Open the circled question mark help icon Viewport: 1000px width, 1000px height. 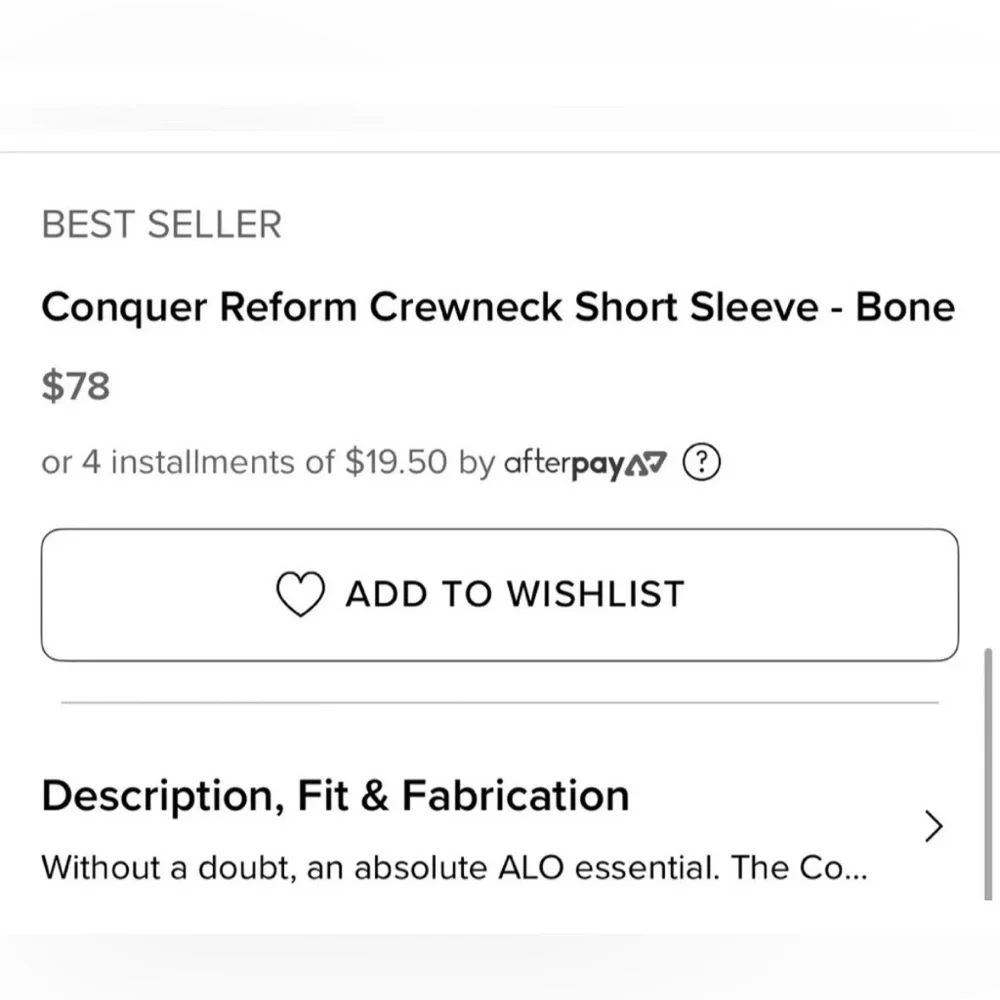tap(701, 461)
